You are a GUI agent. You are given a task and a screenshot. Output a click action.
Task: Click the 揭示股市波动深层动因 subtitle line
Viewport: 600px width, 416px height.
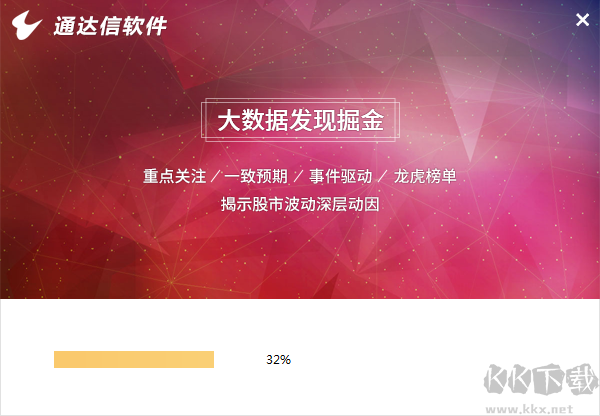pyautogui.click(x=300, y=205)
